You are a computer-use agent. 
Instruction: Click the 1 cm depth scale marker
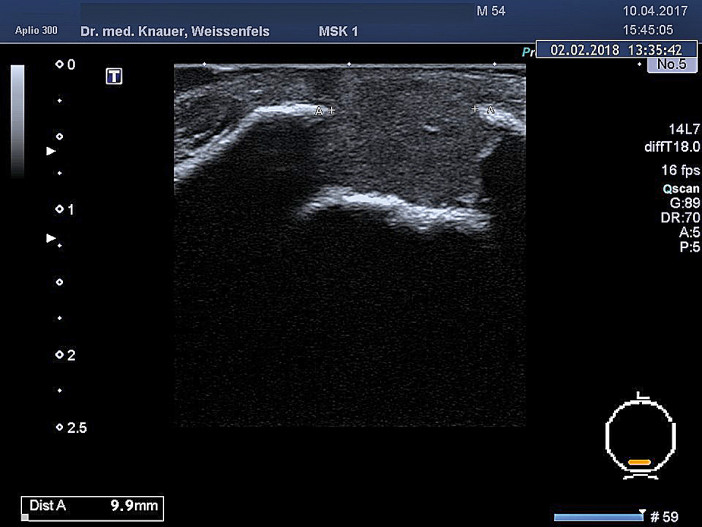pyautogui.click(x=65, y=210)
